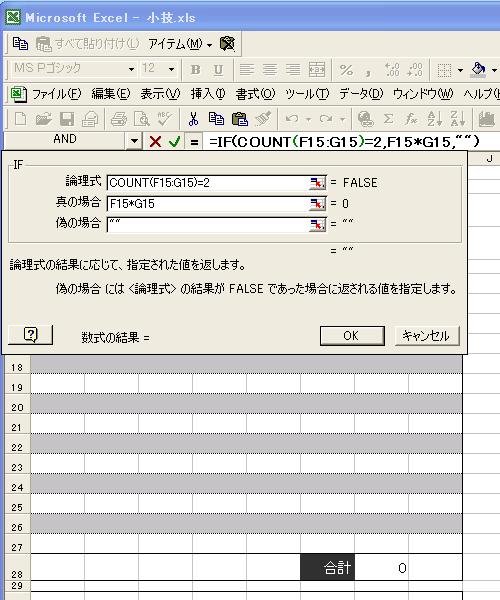This screenshot has width=500, height=600.
Task: Open the 書式(O) menu
Action: click(x=256, y=94)
